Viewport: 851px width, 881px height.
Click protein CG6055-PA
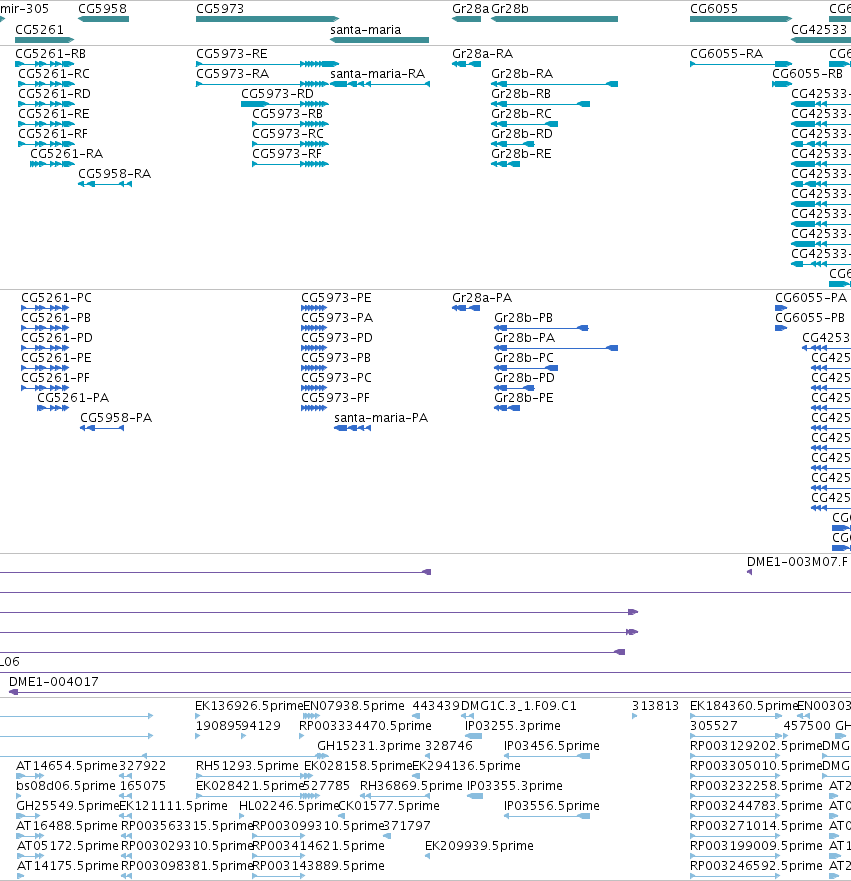click(x=781, y=308)
